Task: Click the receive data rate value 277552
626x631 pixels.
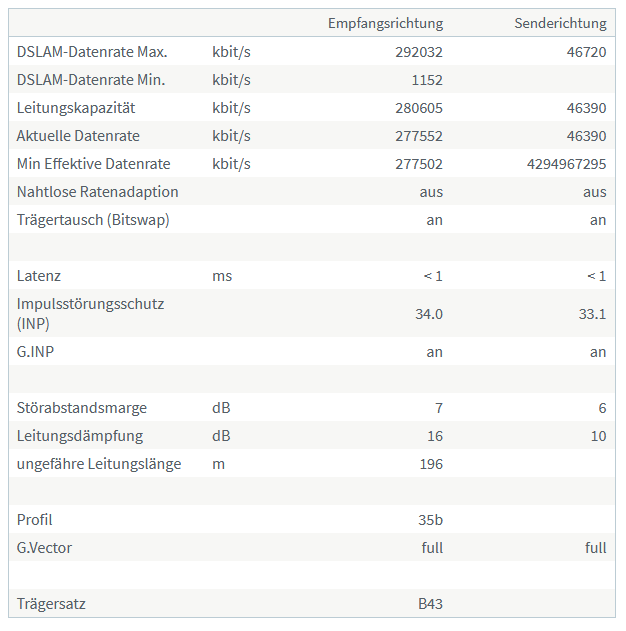Action: click(x=418, y=136)
